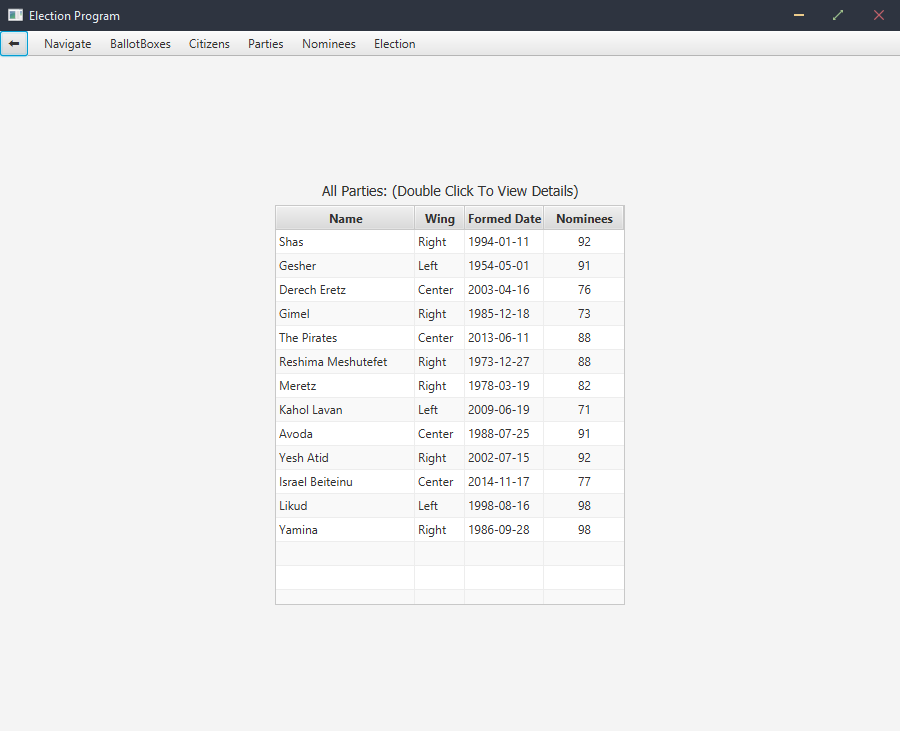
Task: Select the Reshima Meshutefet row
Action: (x=450, y=362)
